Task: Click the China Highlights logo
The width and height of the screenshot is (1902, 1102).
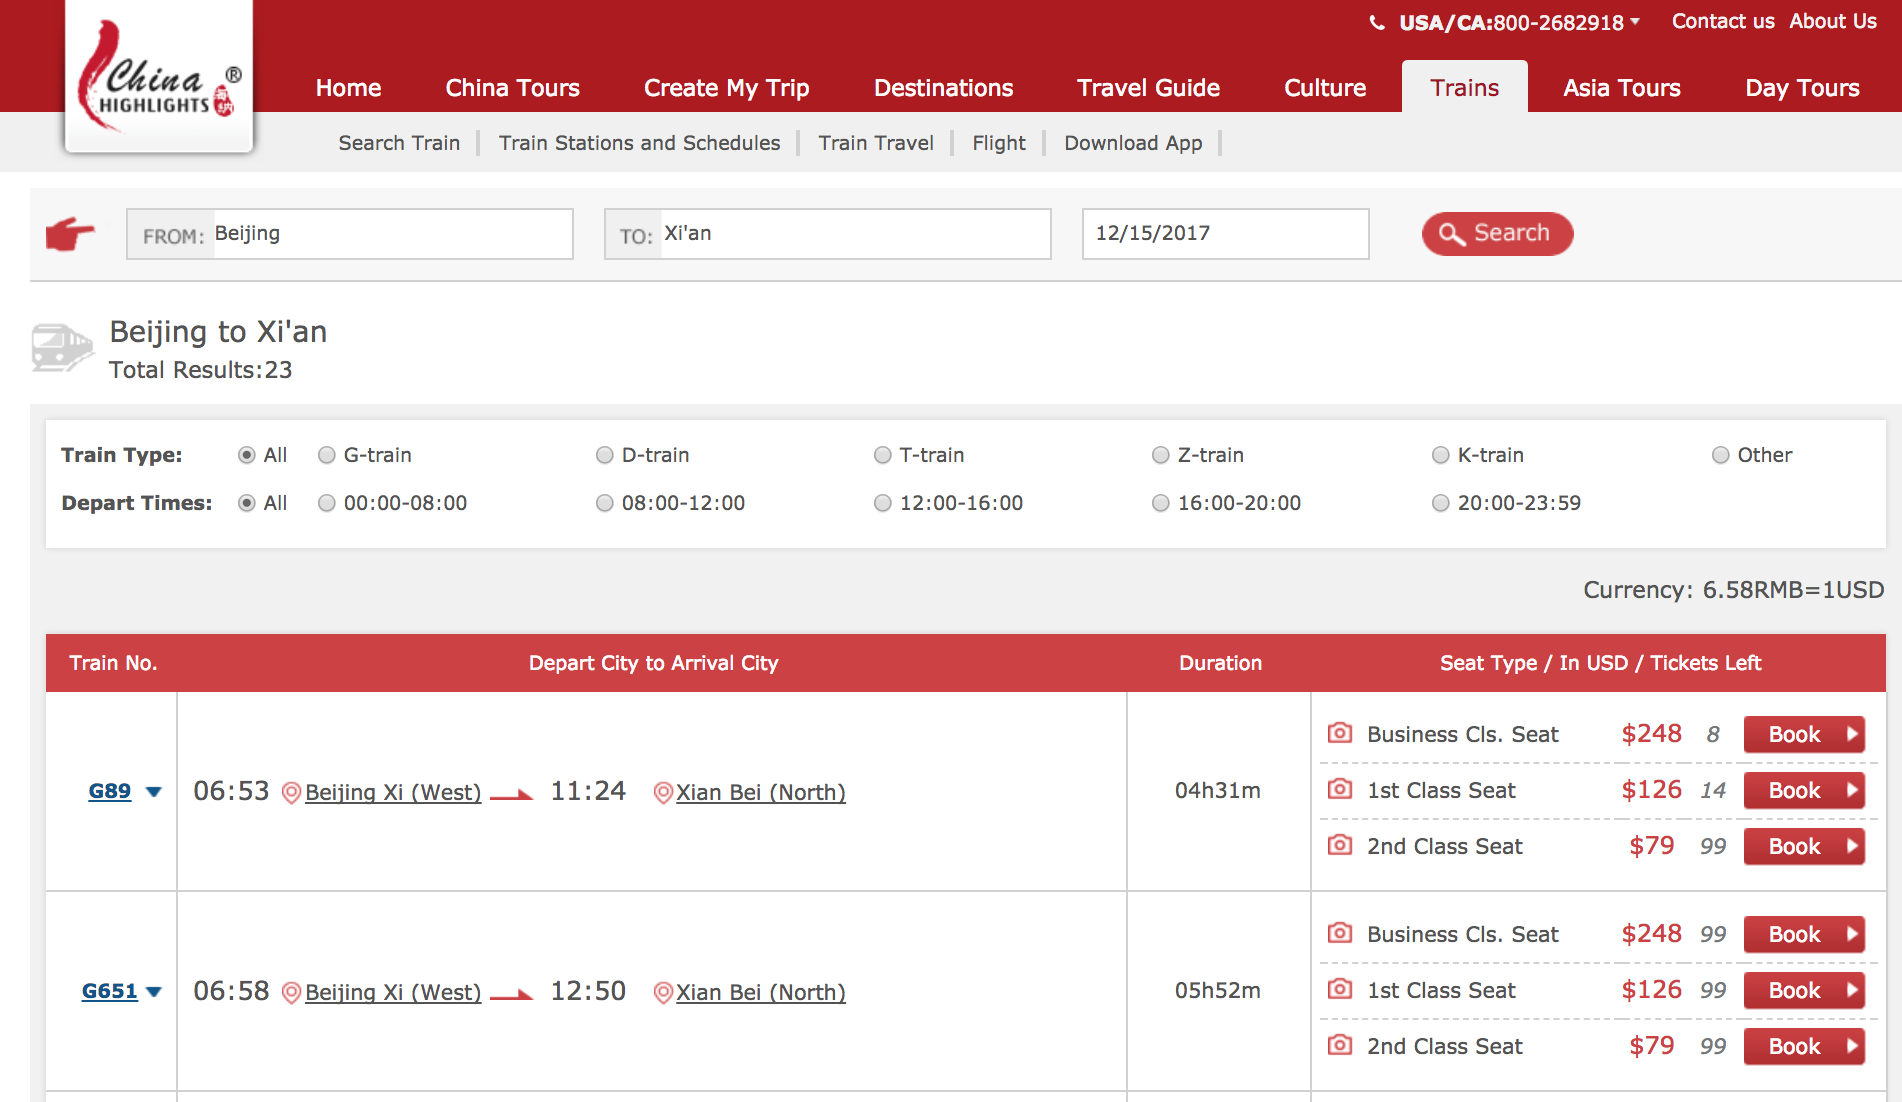Action: [x=159, y=76]
